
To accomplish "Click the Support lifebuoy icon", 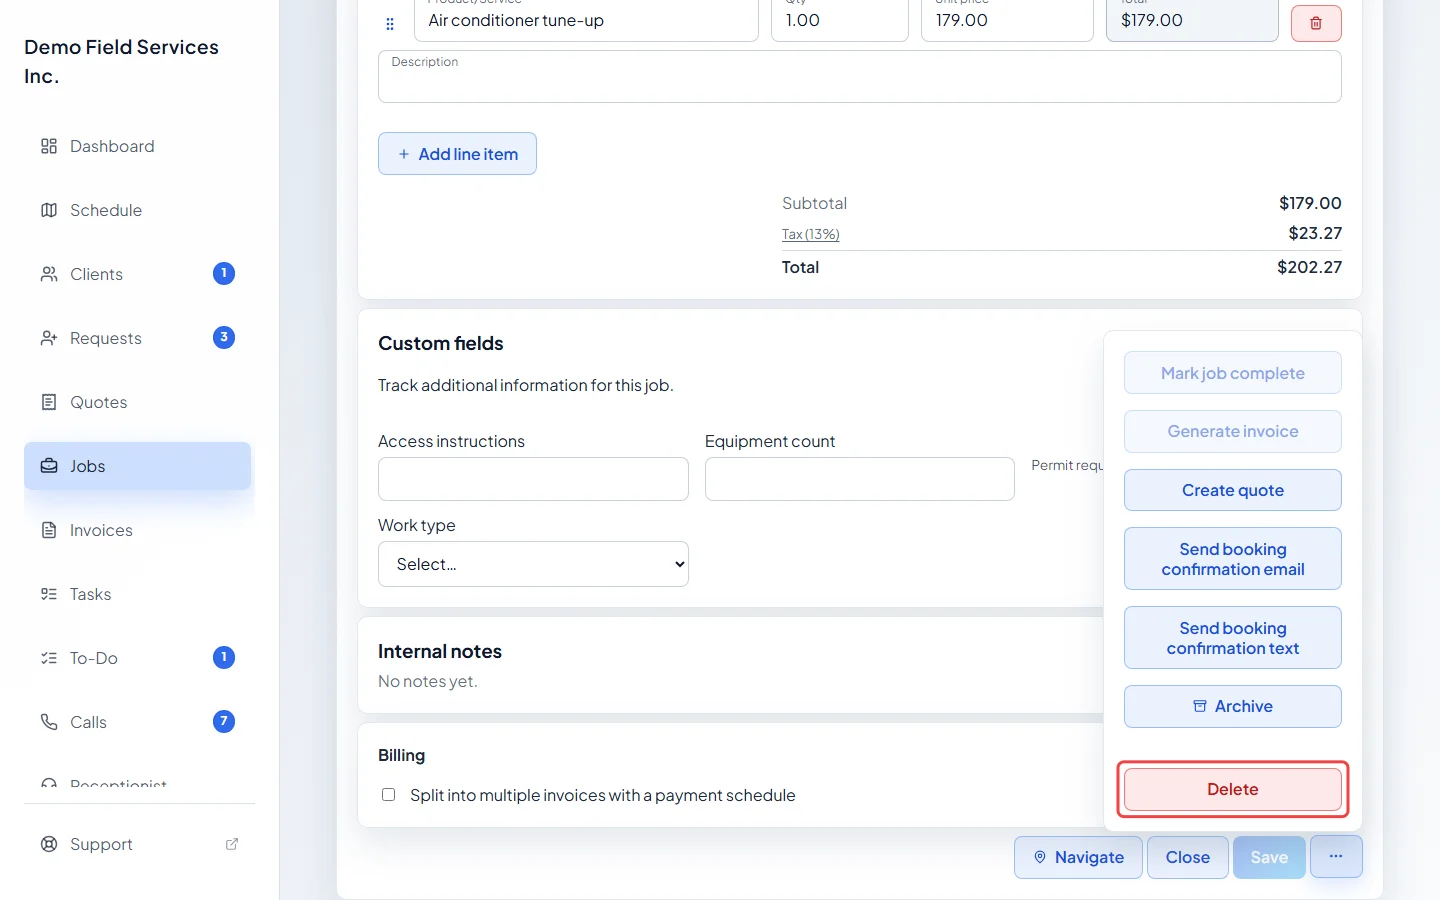I will point(49,844).
